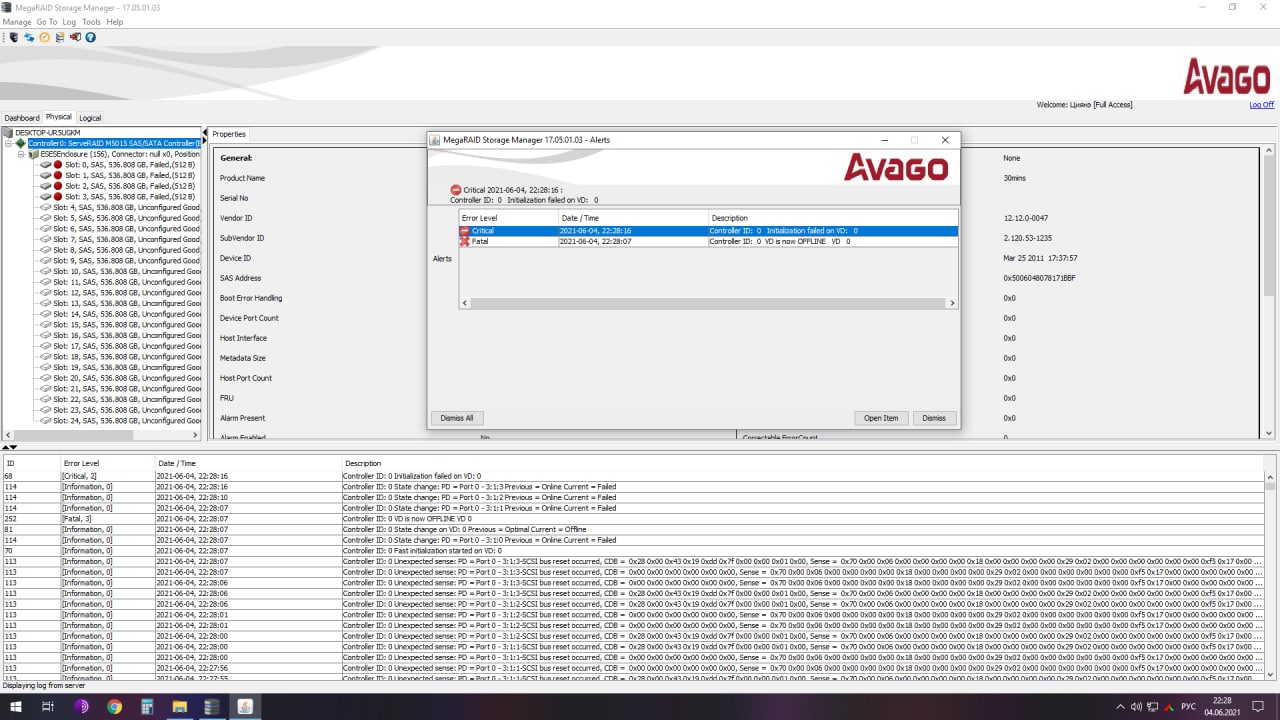Collapse the ESESEnclosure tree node
1280x720 pixels.
[x=22, y=154]
